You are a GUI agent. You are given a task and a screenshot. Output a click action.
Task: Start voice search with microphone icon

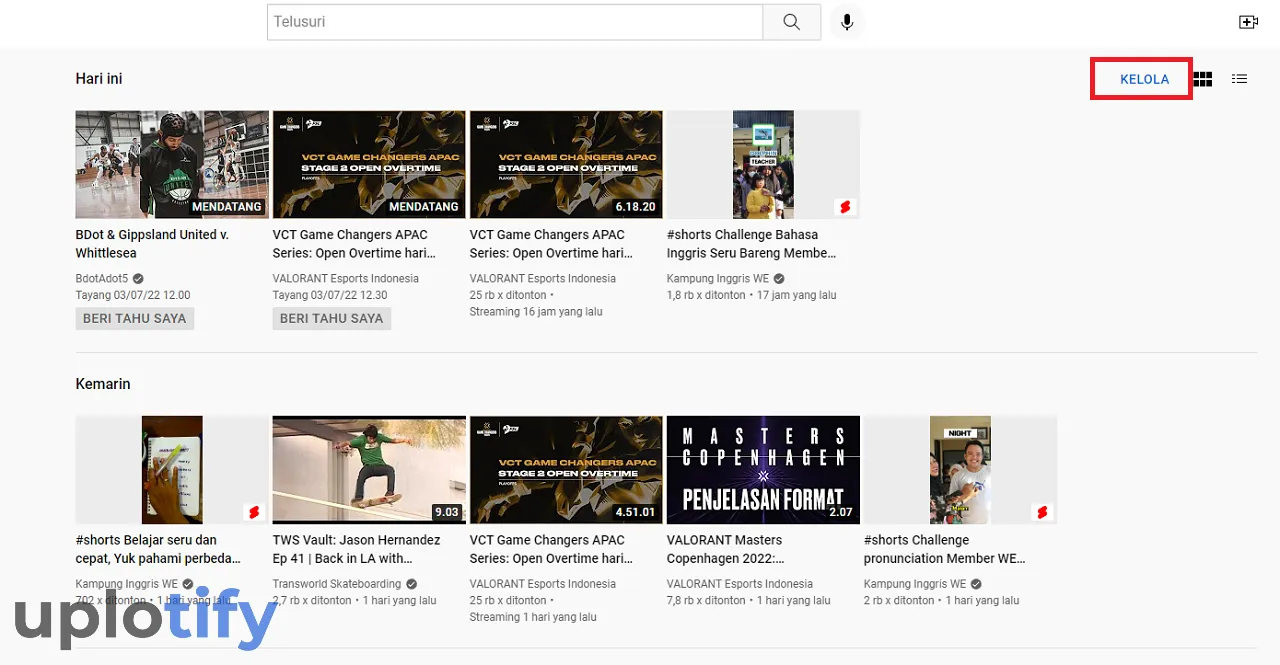point(847,22)
